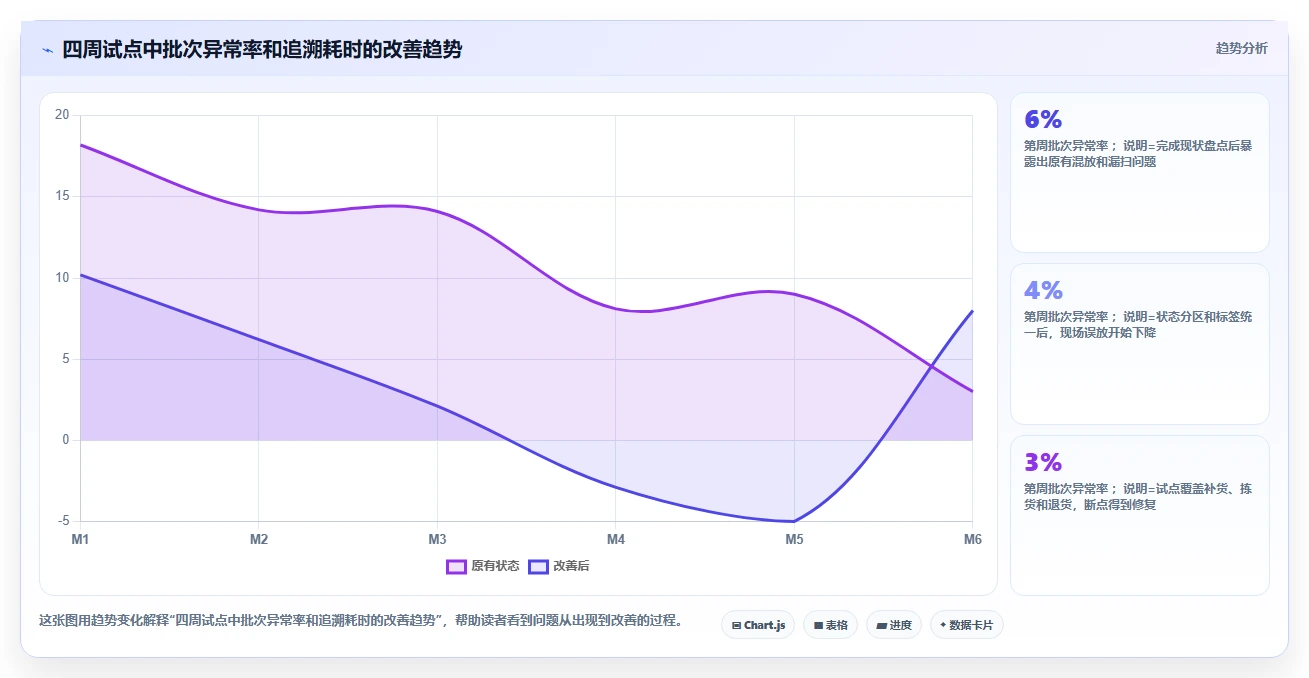Click the 趋势分析 label in the header
This screenshot has width=1309, height=678.
(x=1241, y=49)
